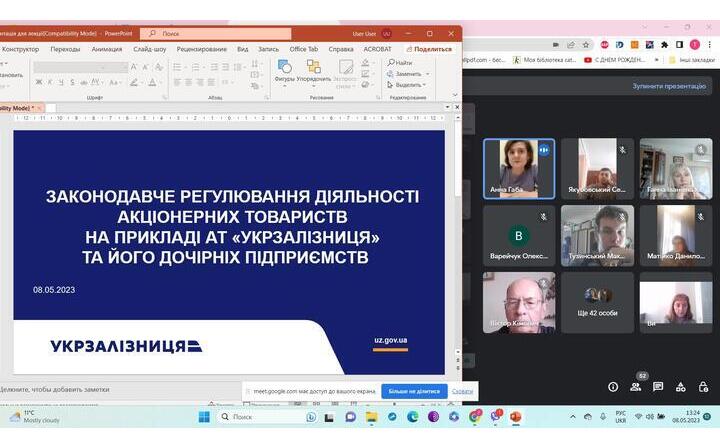Justify text in Абзац group
720x448 pixels.
click(211, 82)
